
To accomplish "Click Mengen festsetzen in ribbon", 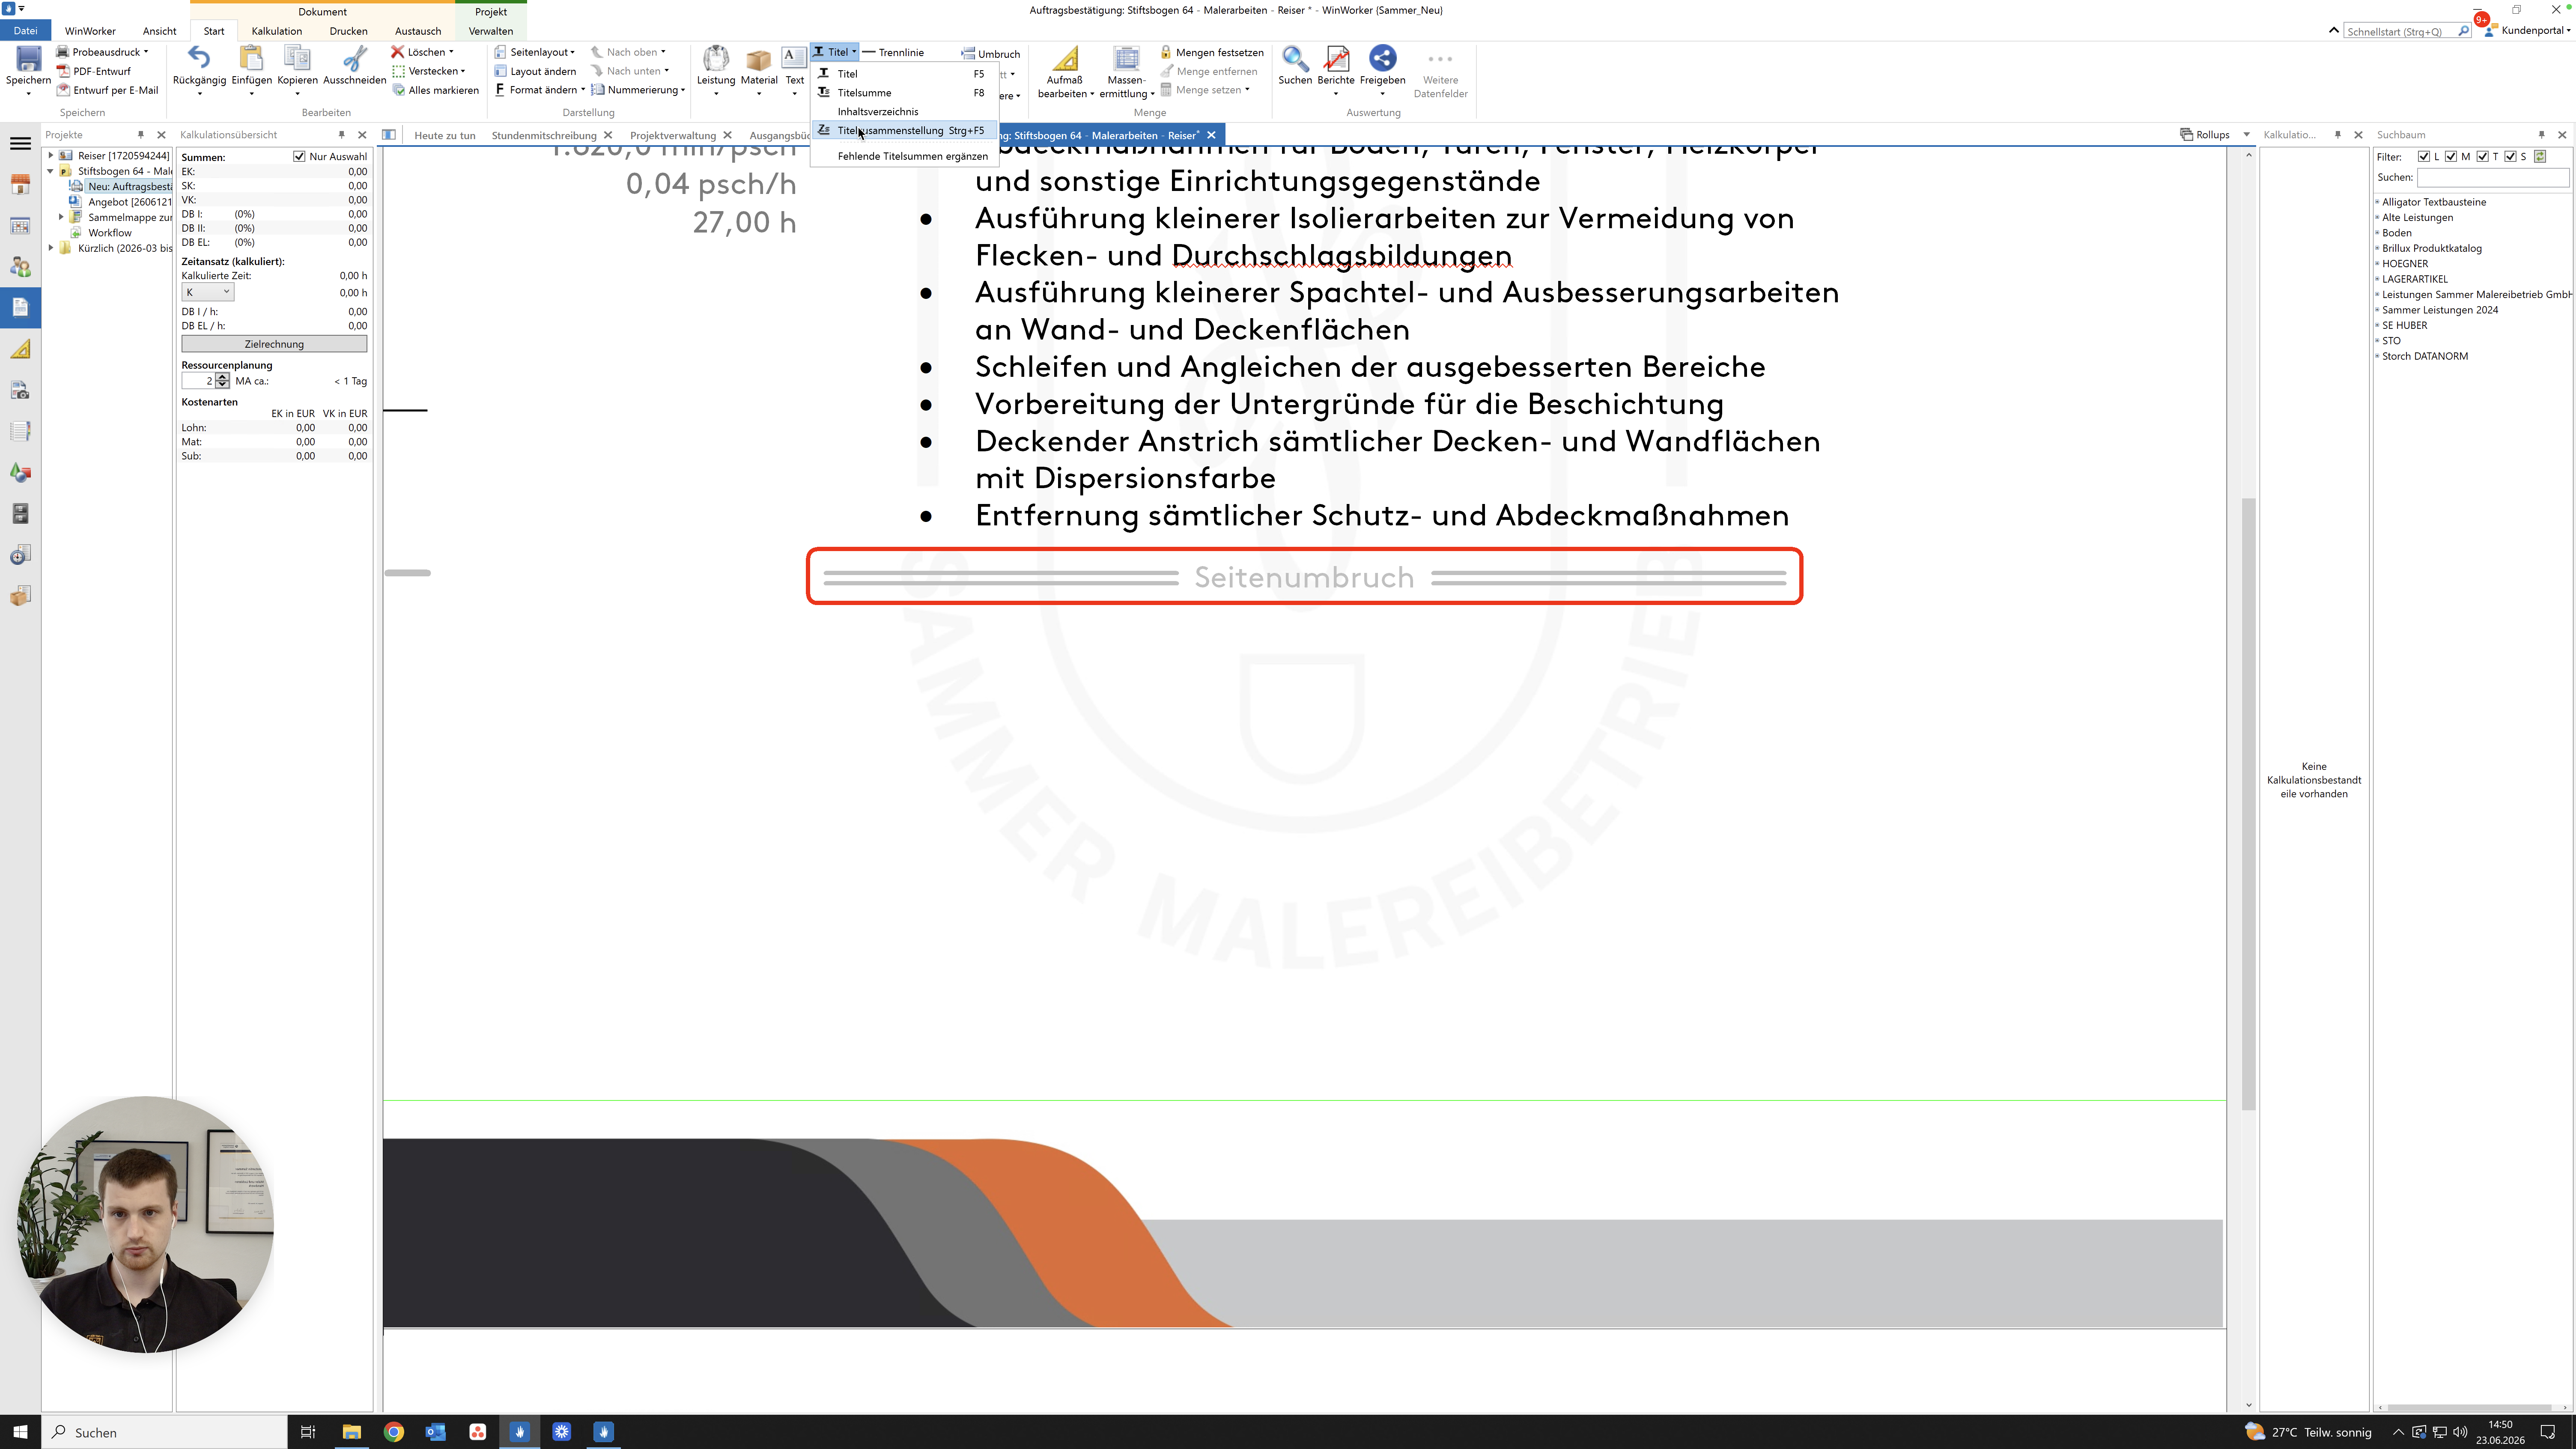I will [x=1212, y=52].
